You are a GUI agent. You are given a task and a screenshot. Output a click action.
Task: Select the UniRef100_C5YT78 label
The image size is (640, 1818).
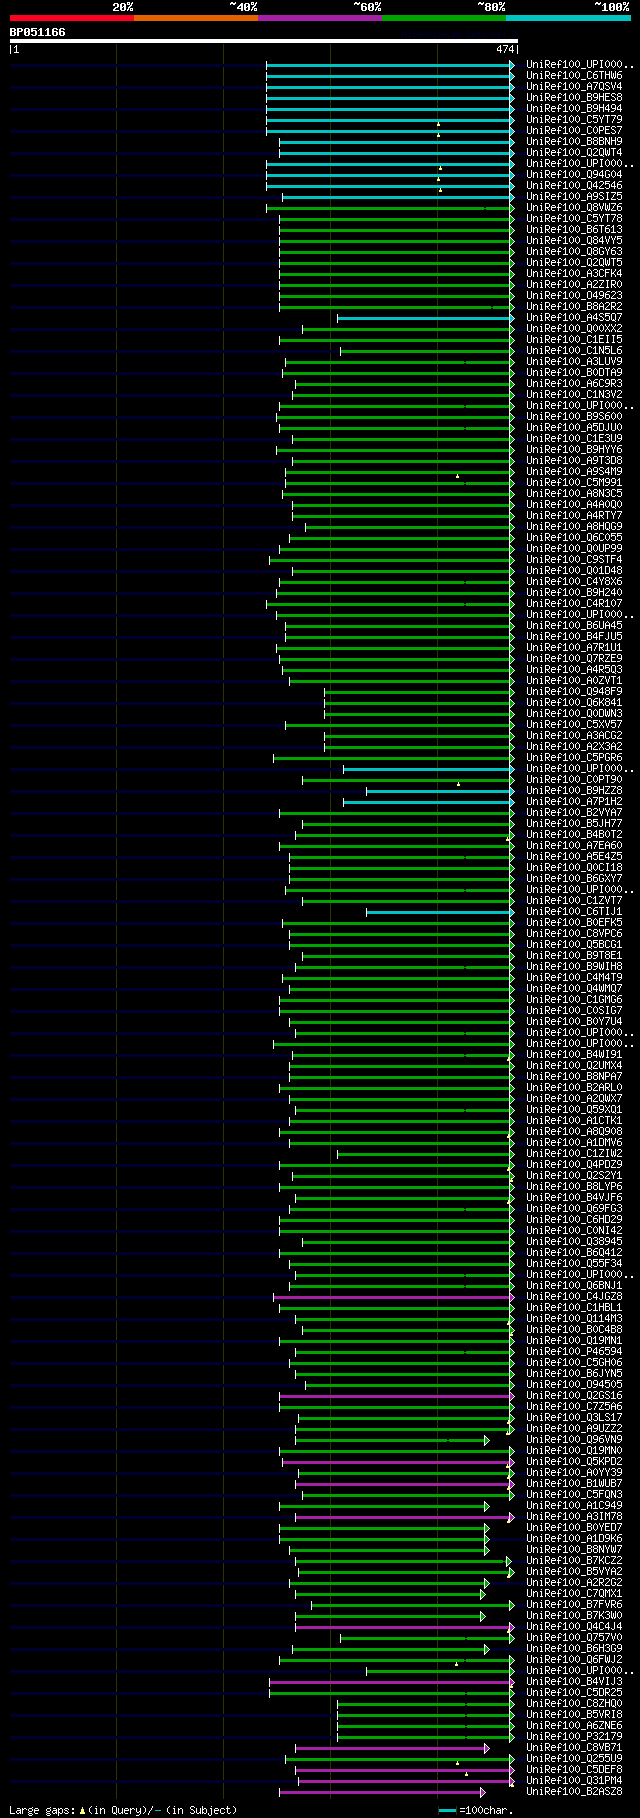574,218
